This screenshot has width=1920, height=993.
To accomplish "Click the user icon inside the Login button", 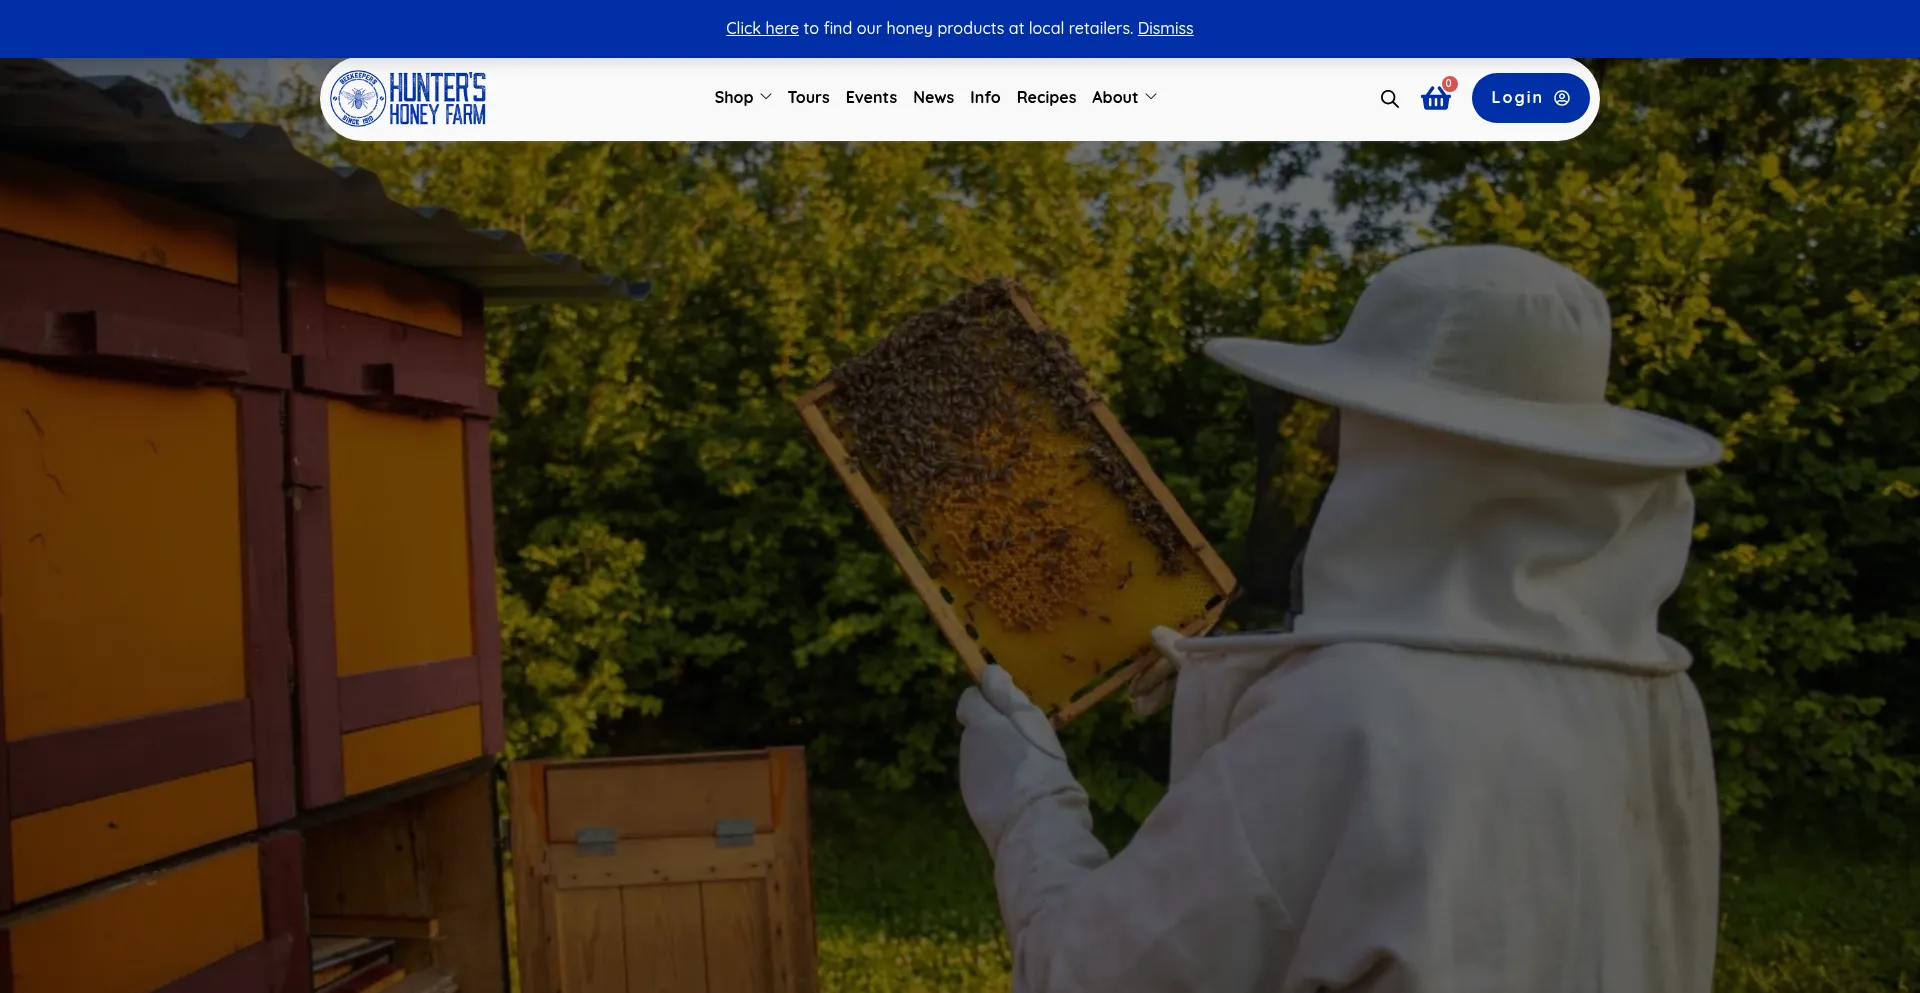I will tap(1560, 97).
